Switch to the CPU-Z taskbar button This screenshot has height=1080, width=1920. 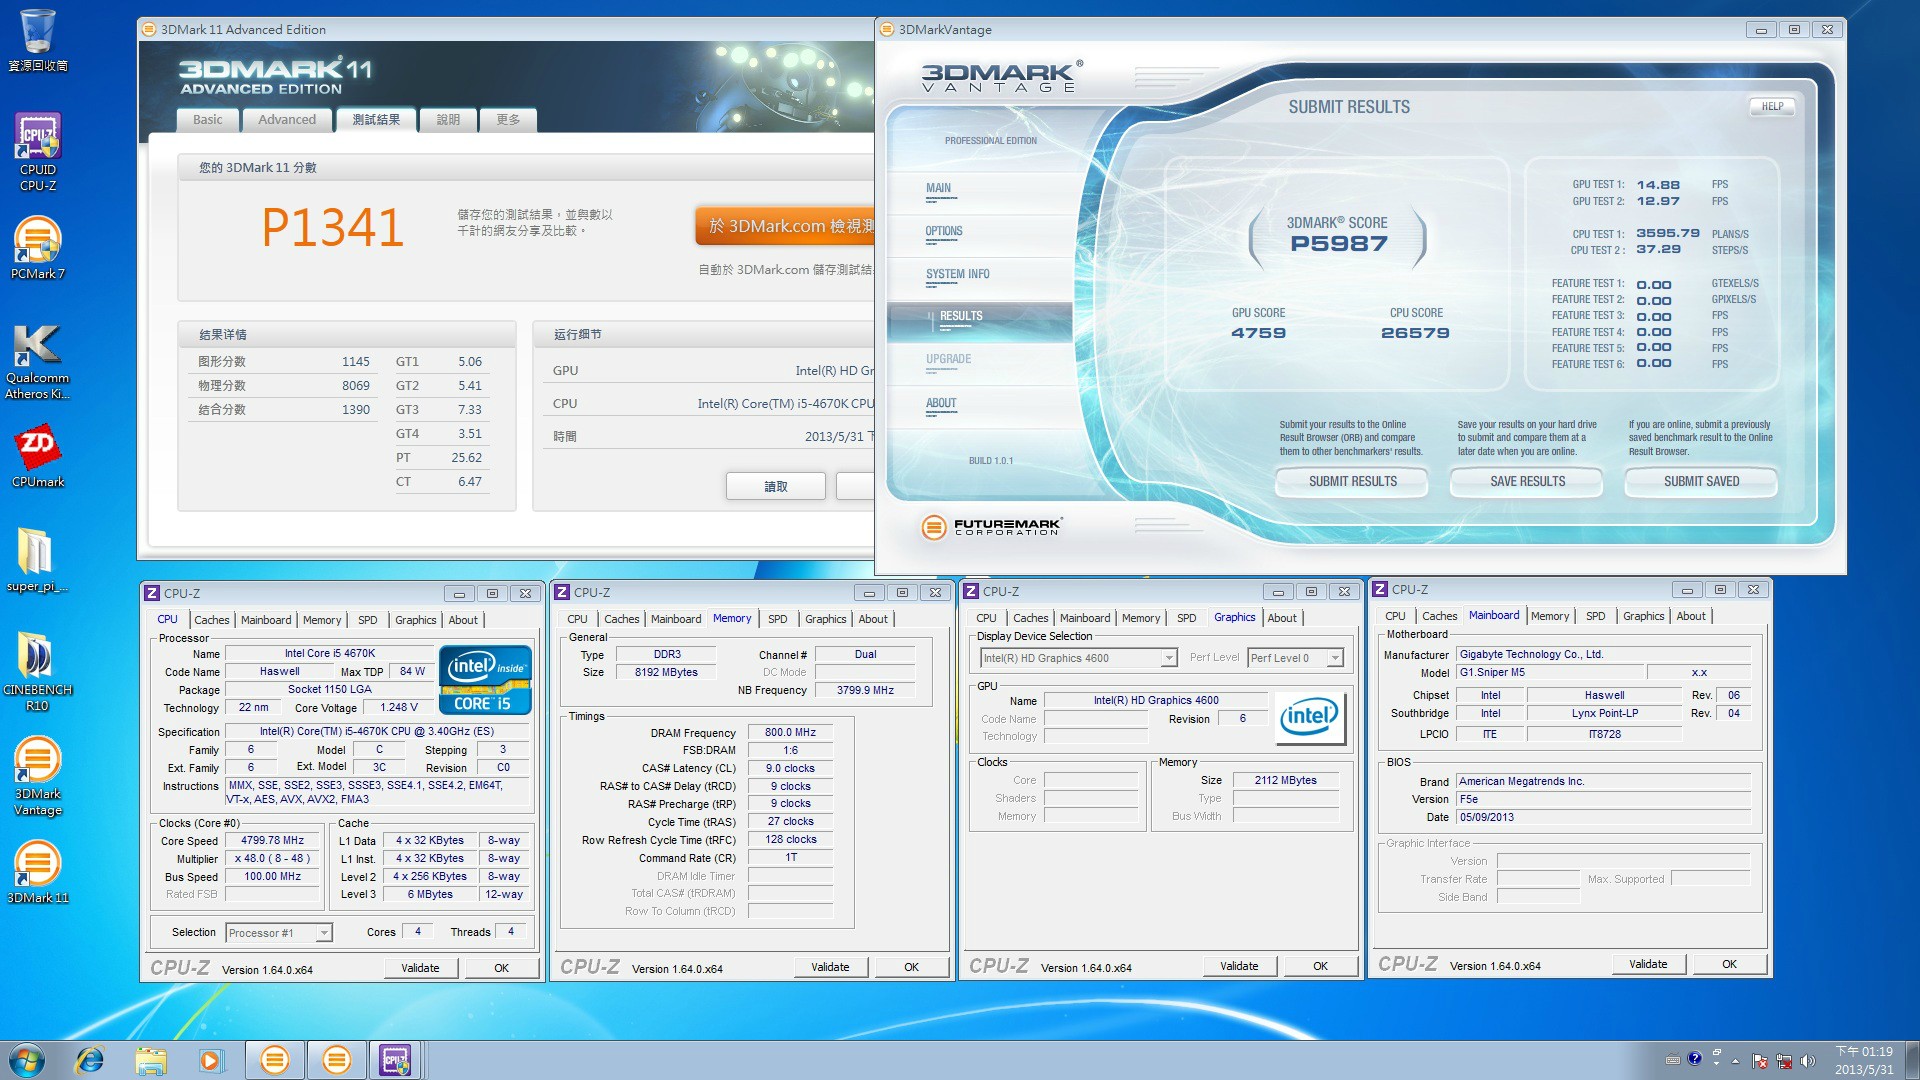pos(396,1060)
